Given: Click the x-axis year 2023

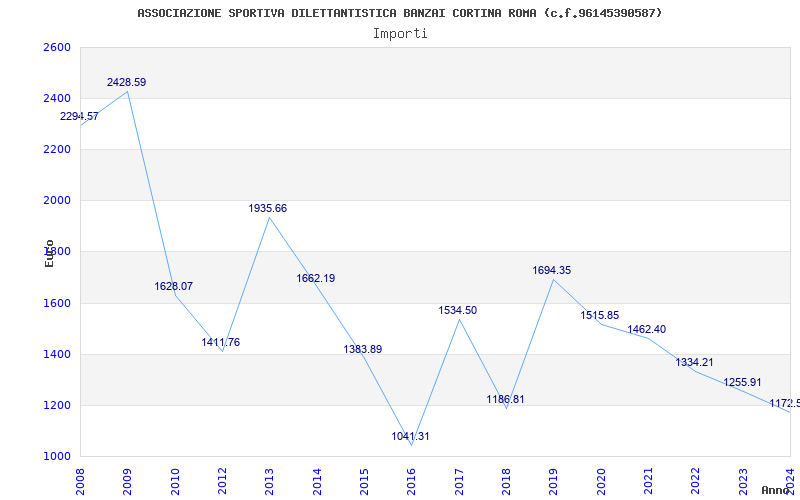Looking at the screenshot, I should (x=743, y=482).
